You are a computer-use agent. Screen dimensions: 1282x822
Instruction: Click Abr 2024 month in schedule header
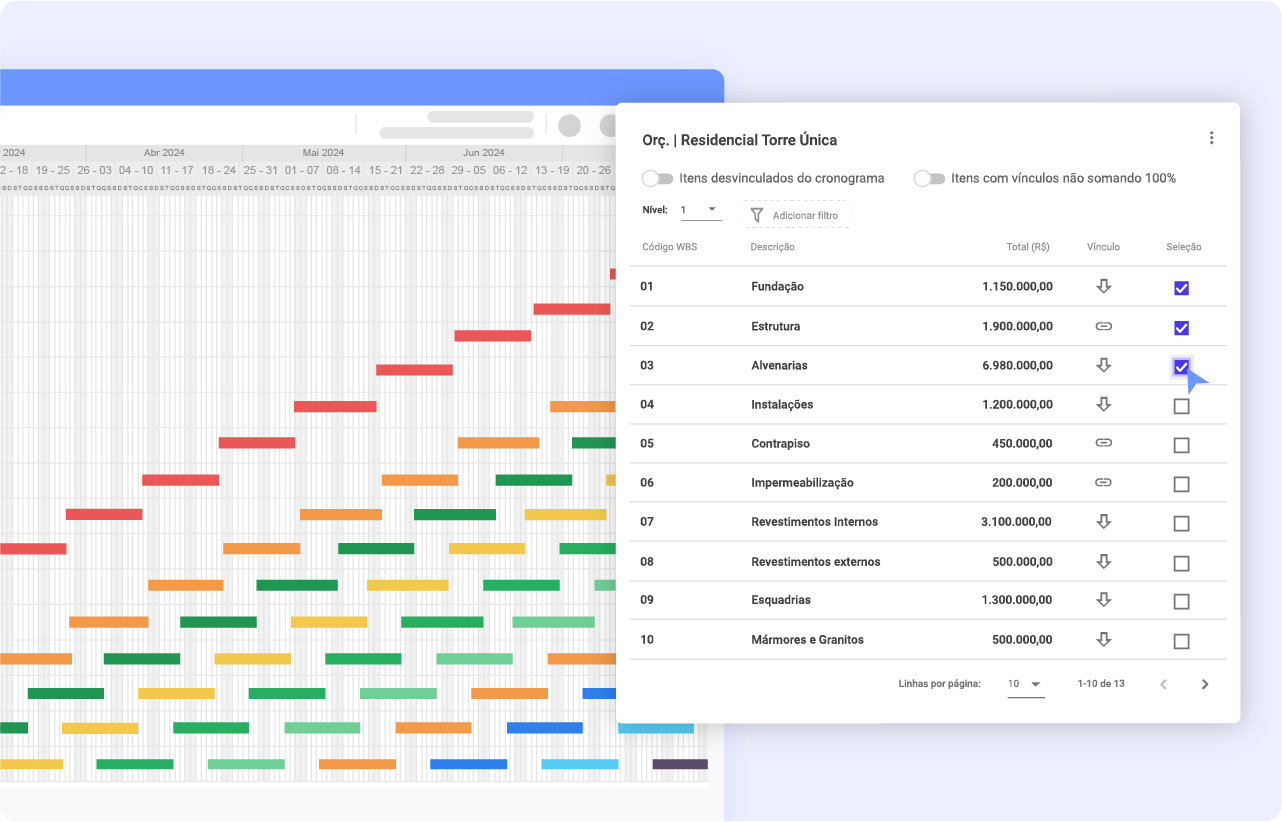[164, 153]
